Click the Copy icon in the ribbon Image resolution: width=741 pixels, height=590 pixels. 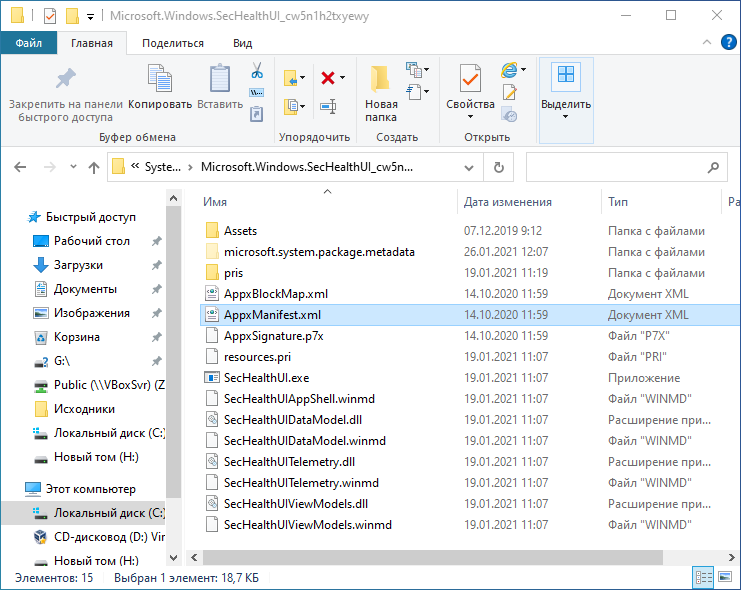(x=160, y=78)
